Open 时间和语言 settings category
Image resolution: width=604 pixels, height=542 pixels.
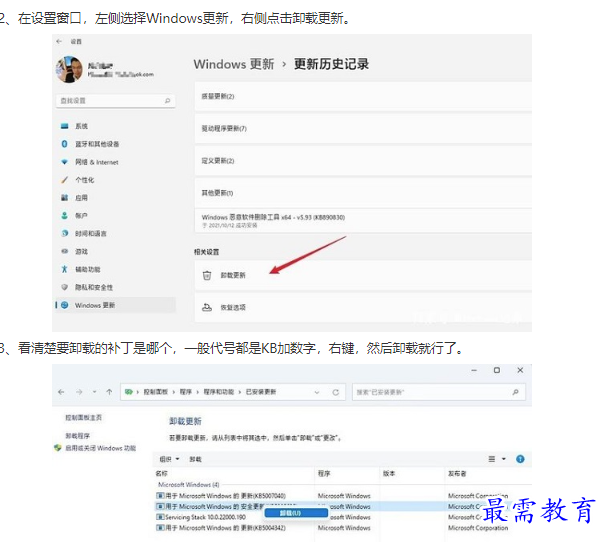click(91, 233)
